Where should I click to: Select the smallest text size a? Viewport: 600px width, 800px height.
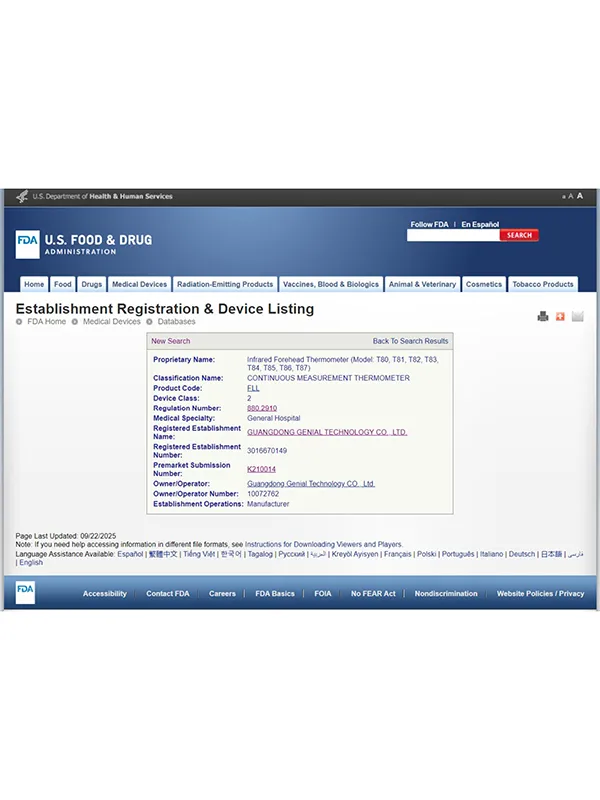point(563,197)
